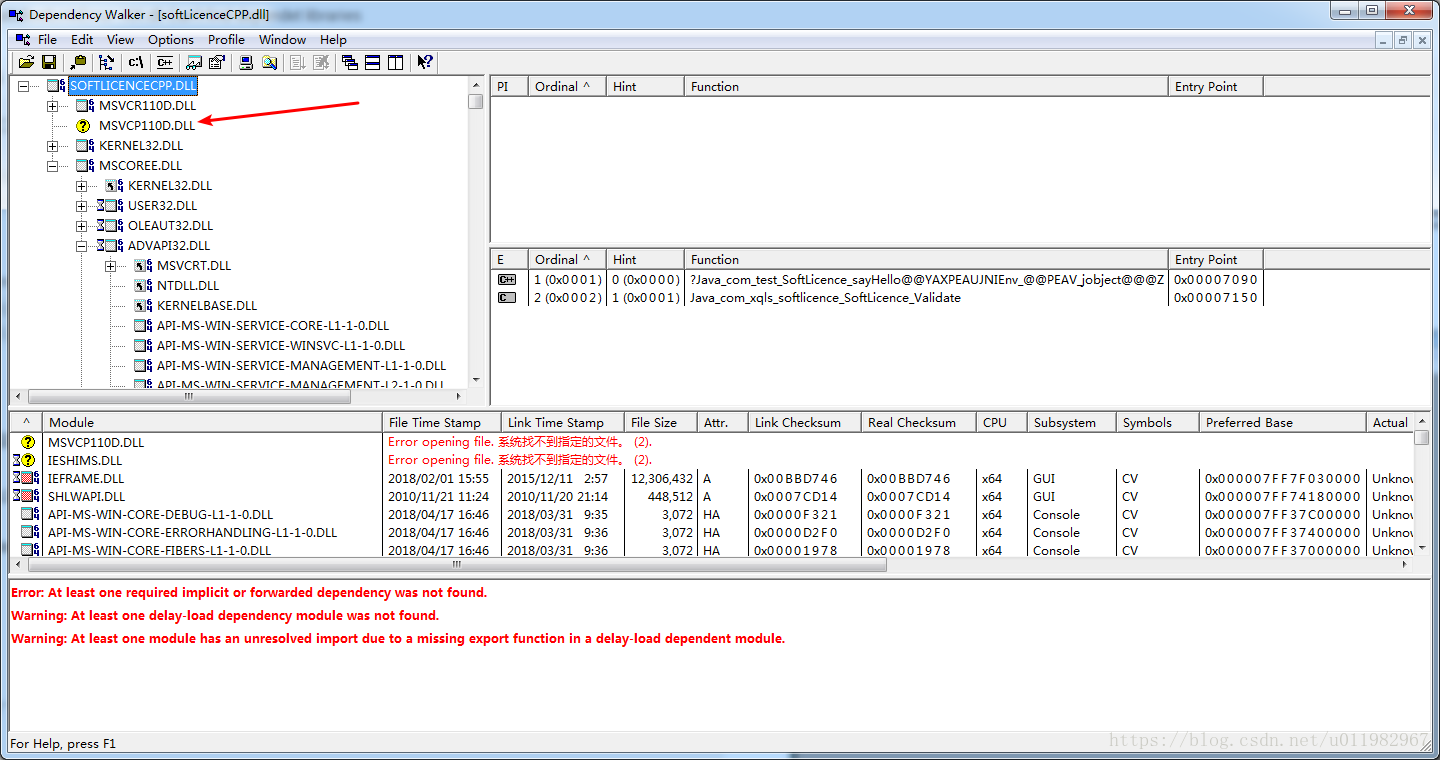
Task: Sort module list by File Time Stamp header
Action: tap(442, 423)
